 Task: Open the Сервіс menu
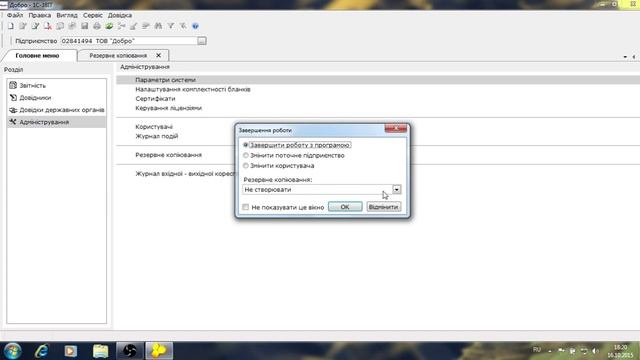click(x=93, y=15)
